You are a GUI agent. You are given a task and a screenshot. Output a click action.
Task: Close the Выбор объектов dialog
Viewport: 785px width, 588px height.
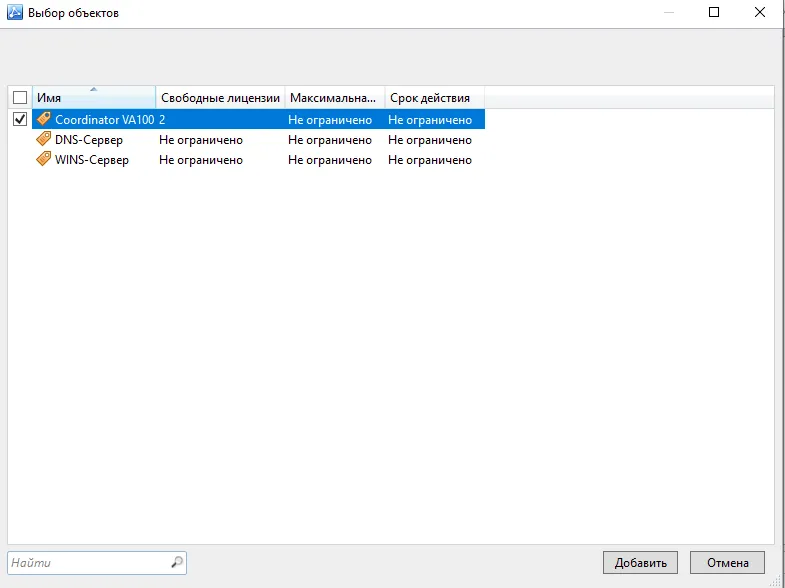tap(759, 12)
